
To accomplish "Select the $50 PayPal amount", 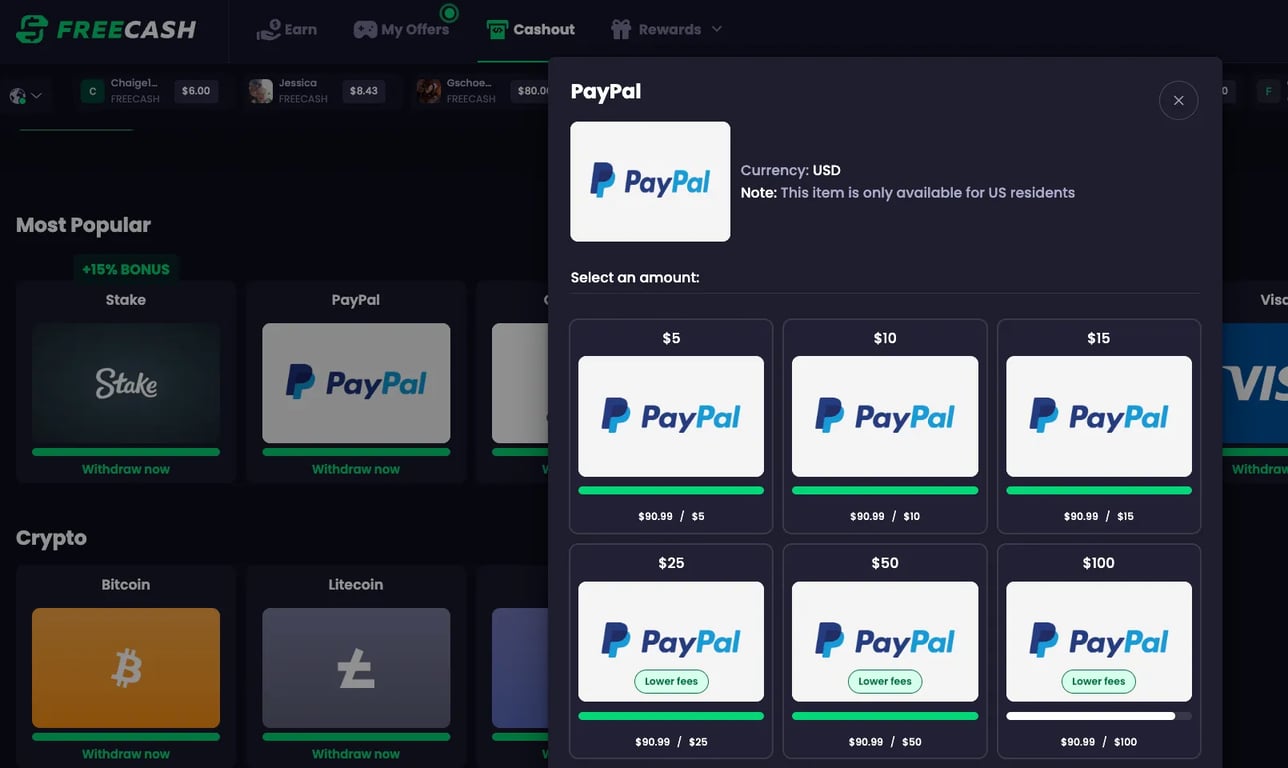I will (x=885, y=651).
